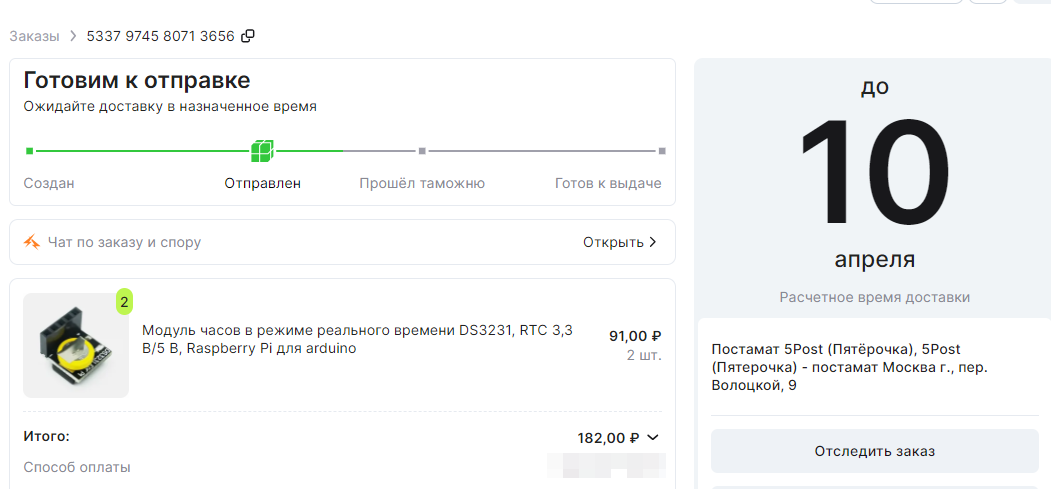
Task: Open the DS3231 module product thumbnail
Action: click(76, 346)
